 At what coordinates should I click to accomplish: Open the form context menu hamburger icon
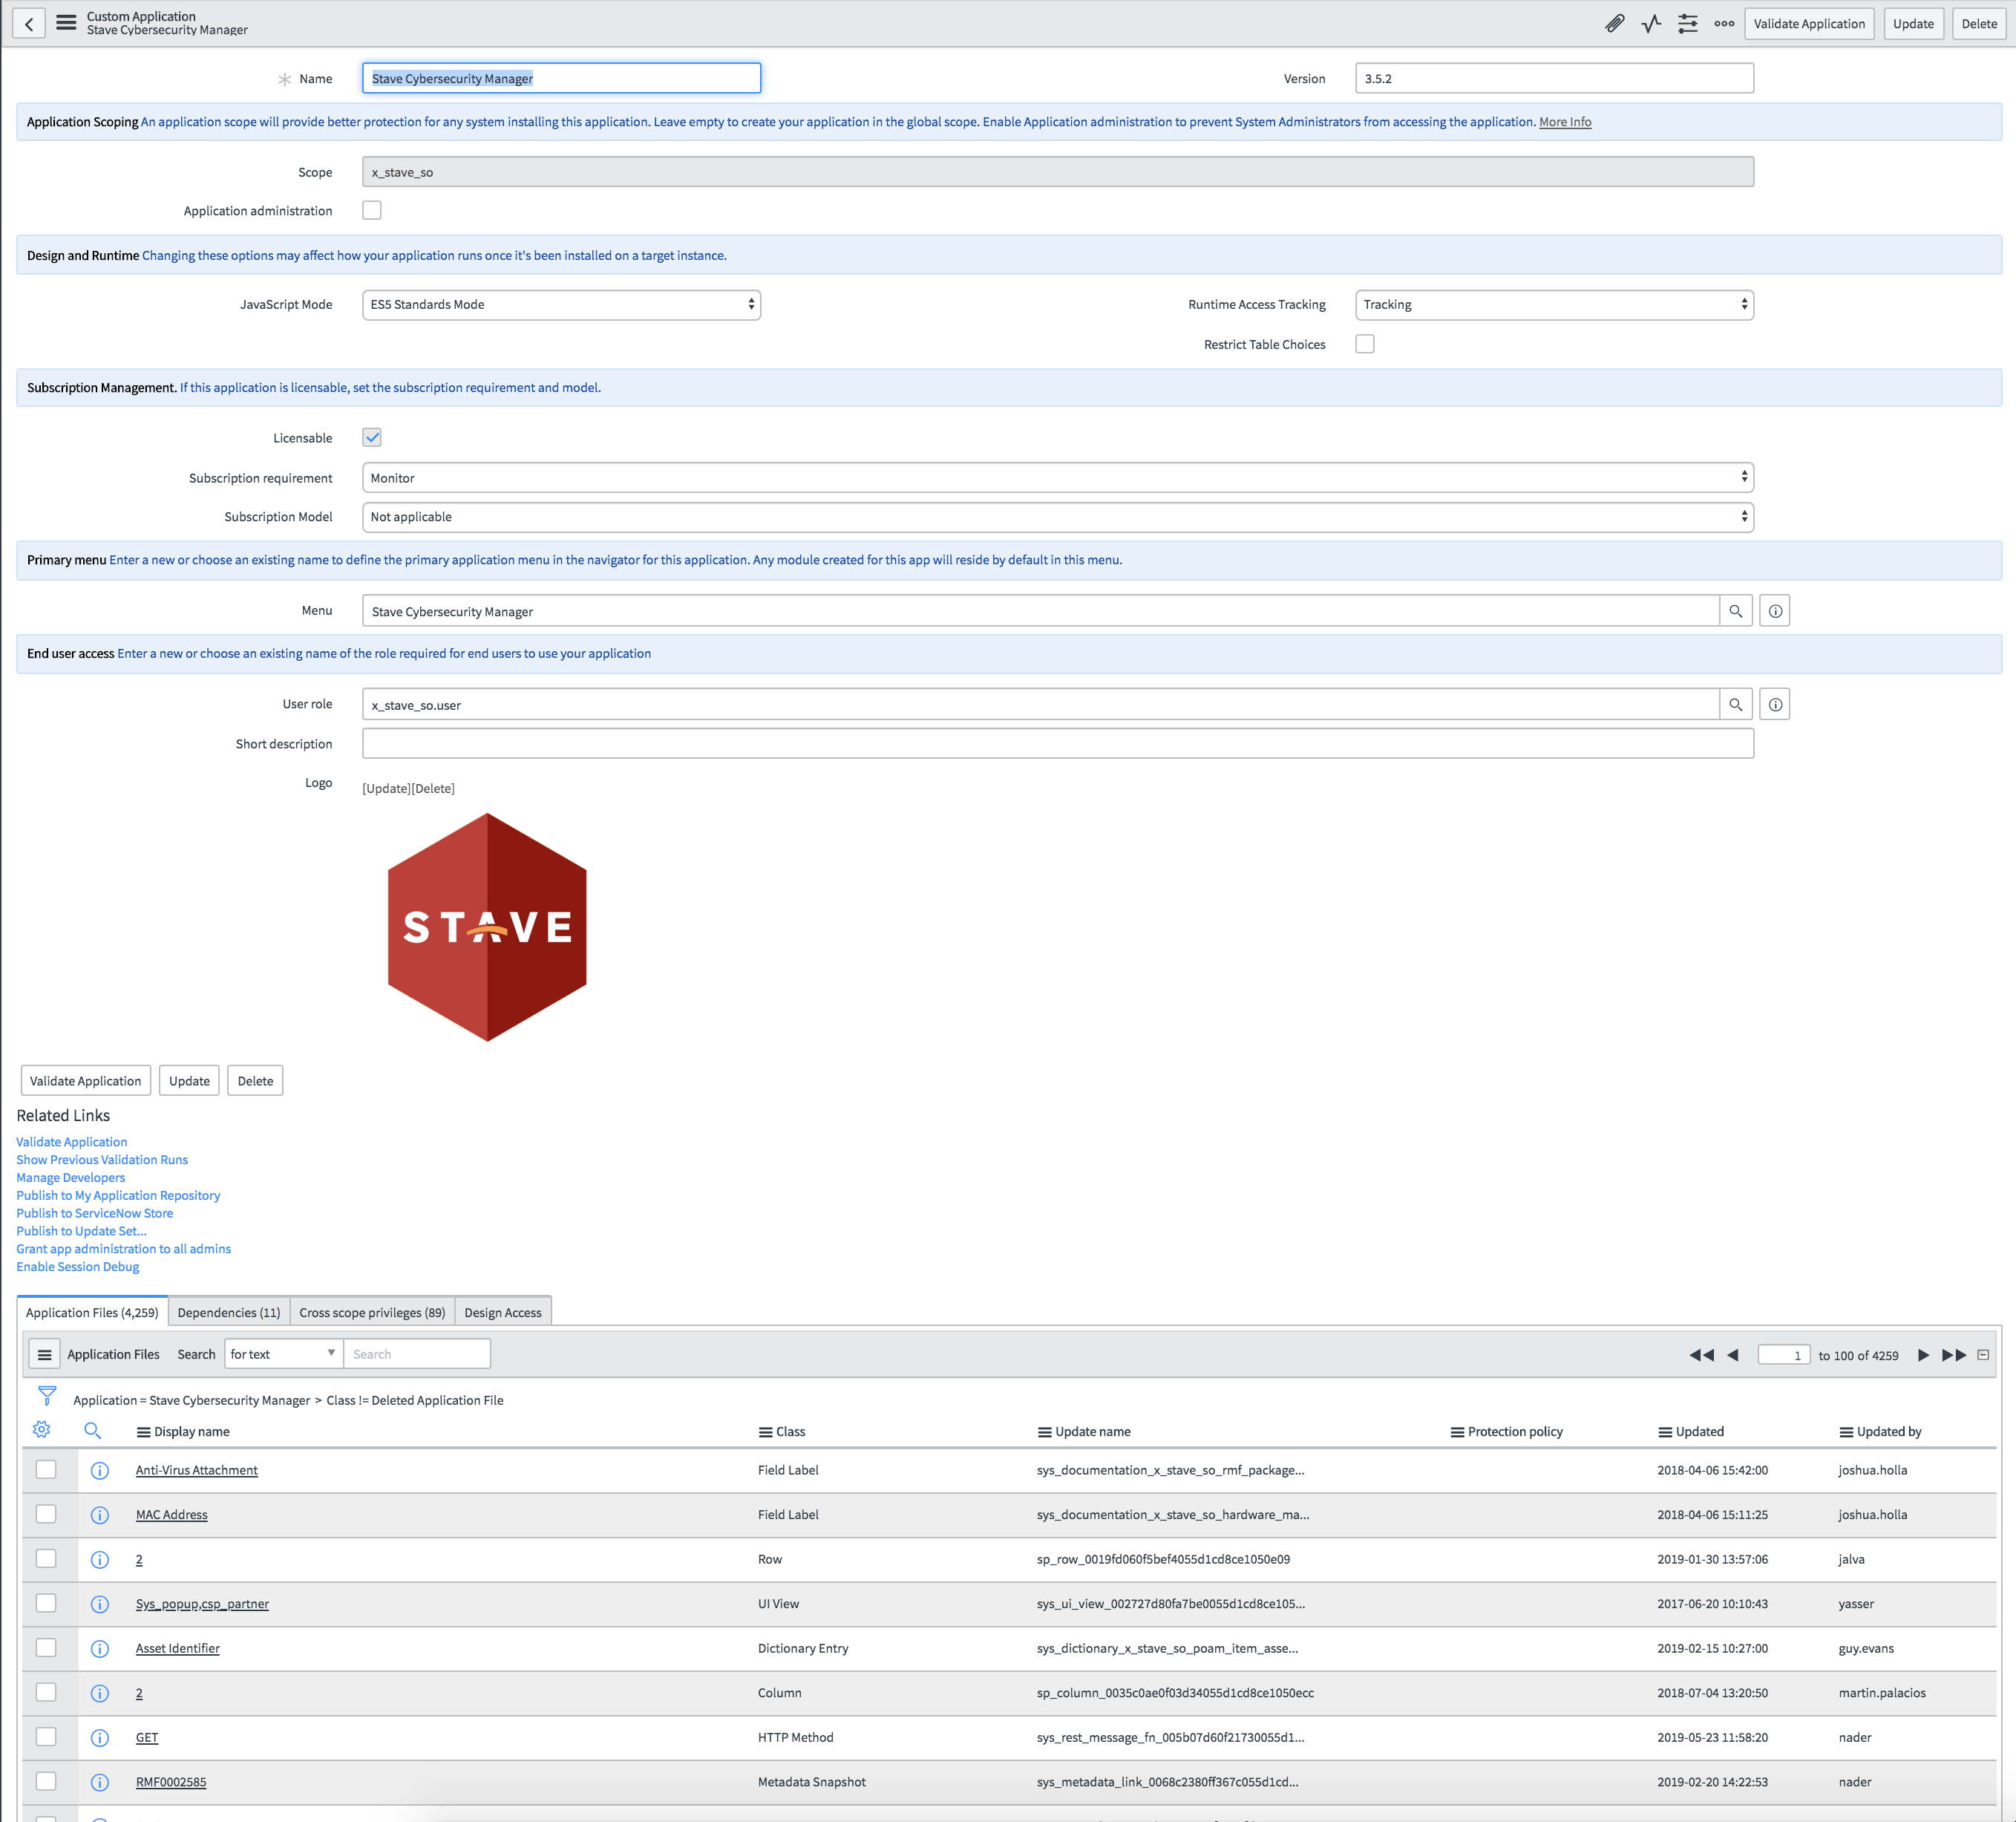pos(66,23)
